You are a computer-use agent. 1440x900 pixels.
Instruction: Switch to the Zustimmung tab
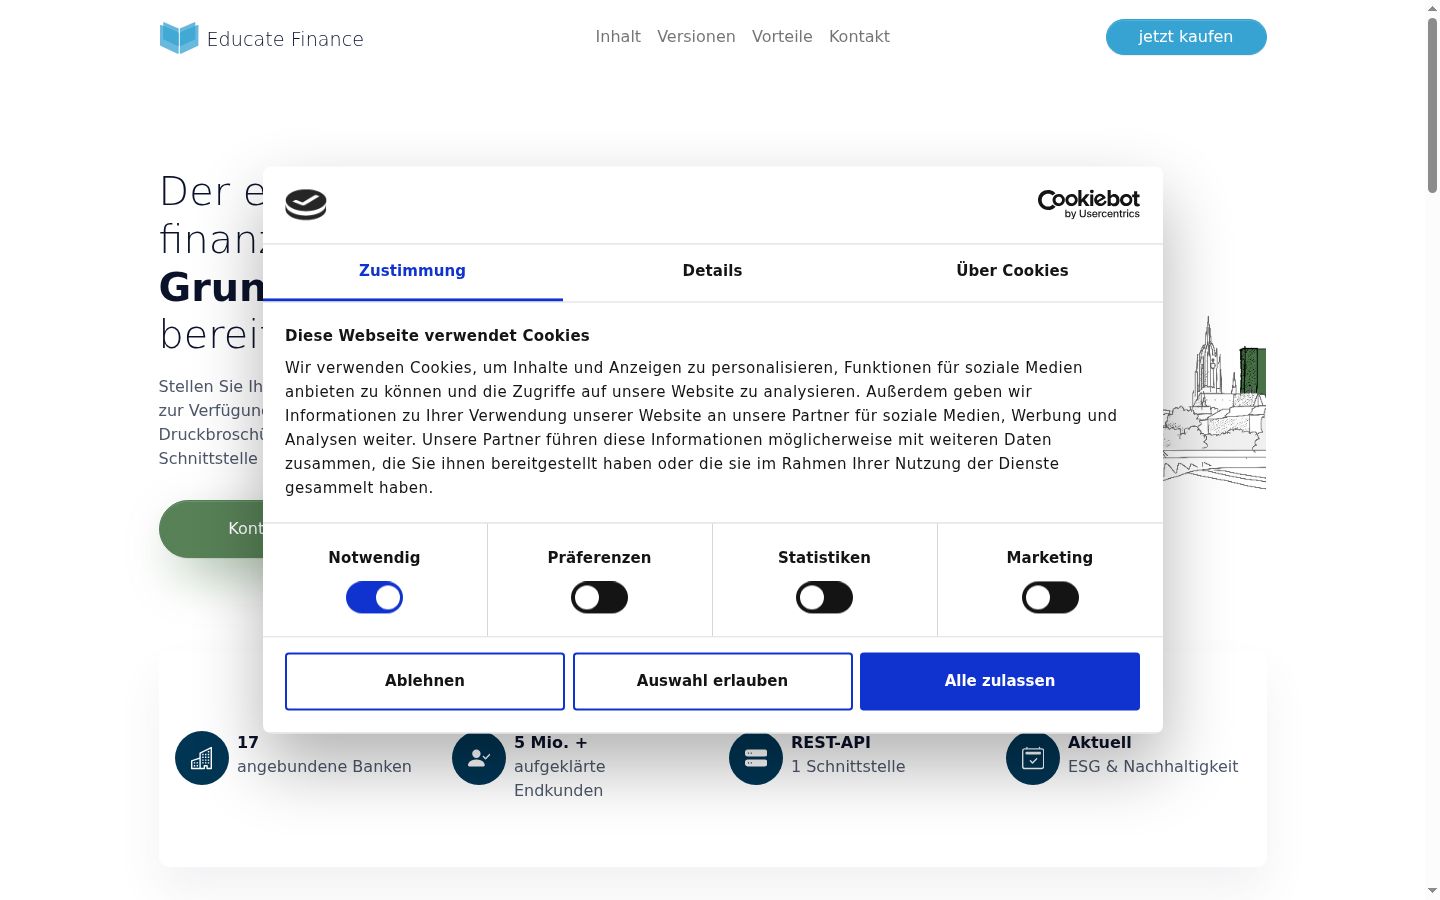[412, 271]
